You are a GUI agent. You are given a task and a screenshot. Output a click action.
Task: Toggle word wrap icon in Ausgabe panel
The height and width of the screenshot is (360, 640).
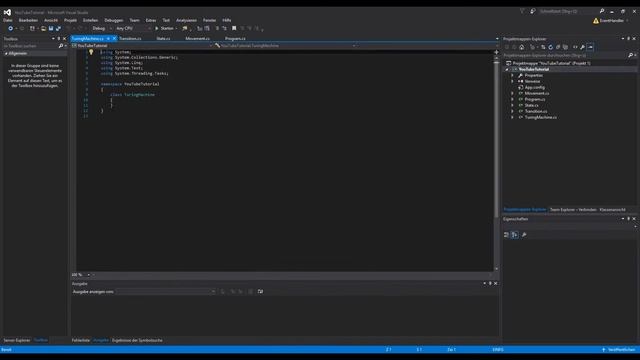coord(260,291)
